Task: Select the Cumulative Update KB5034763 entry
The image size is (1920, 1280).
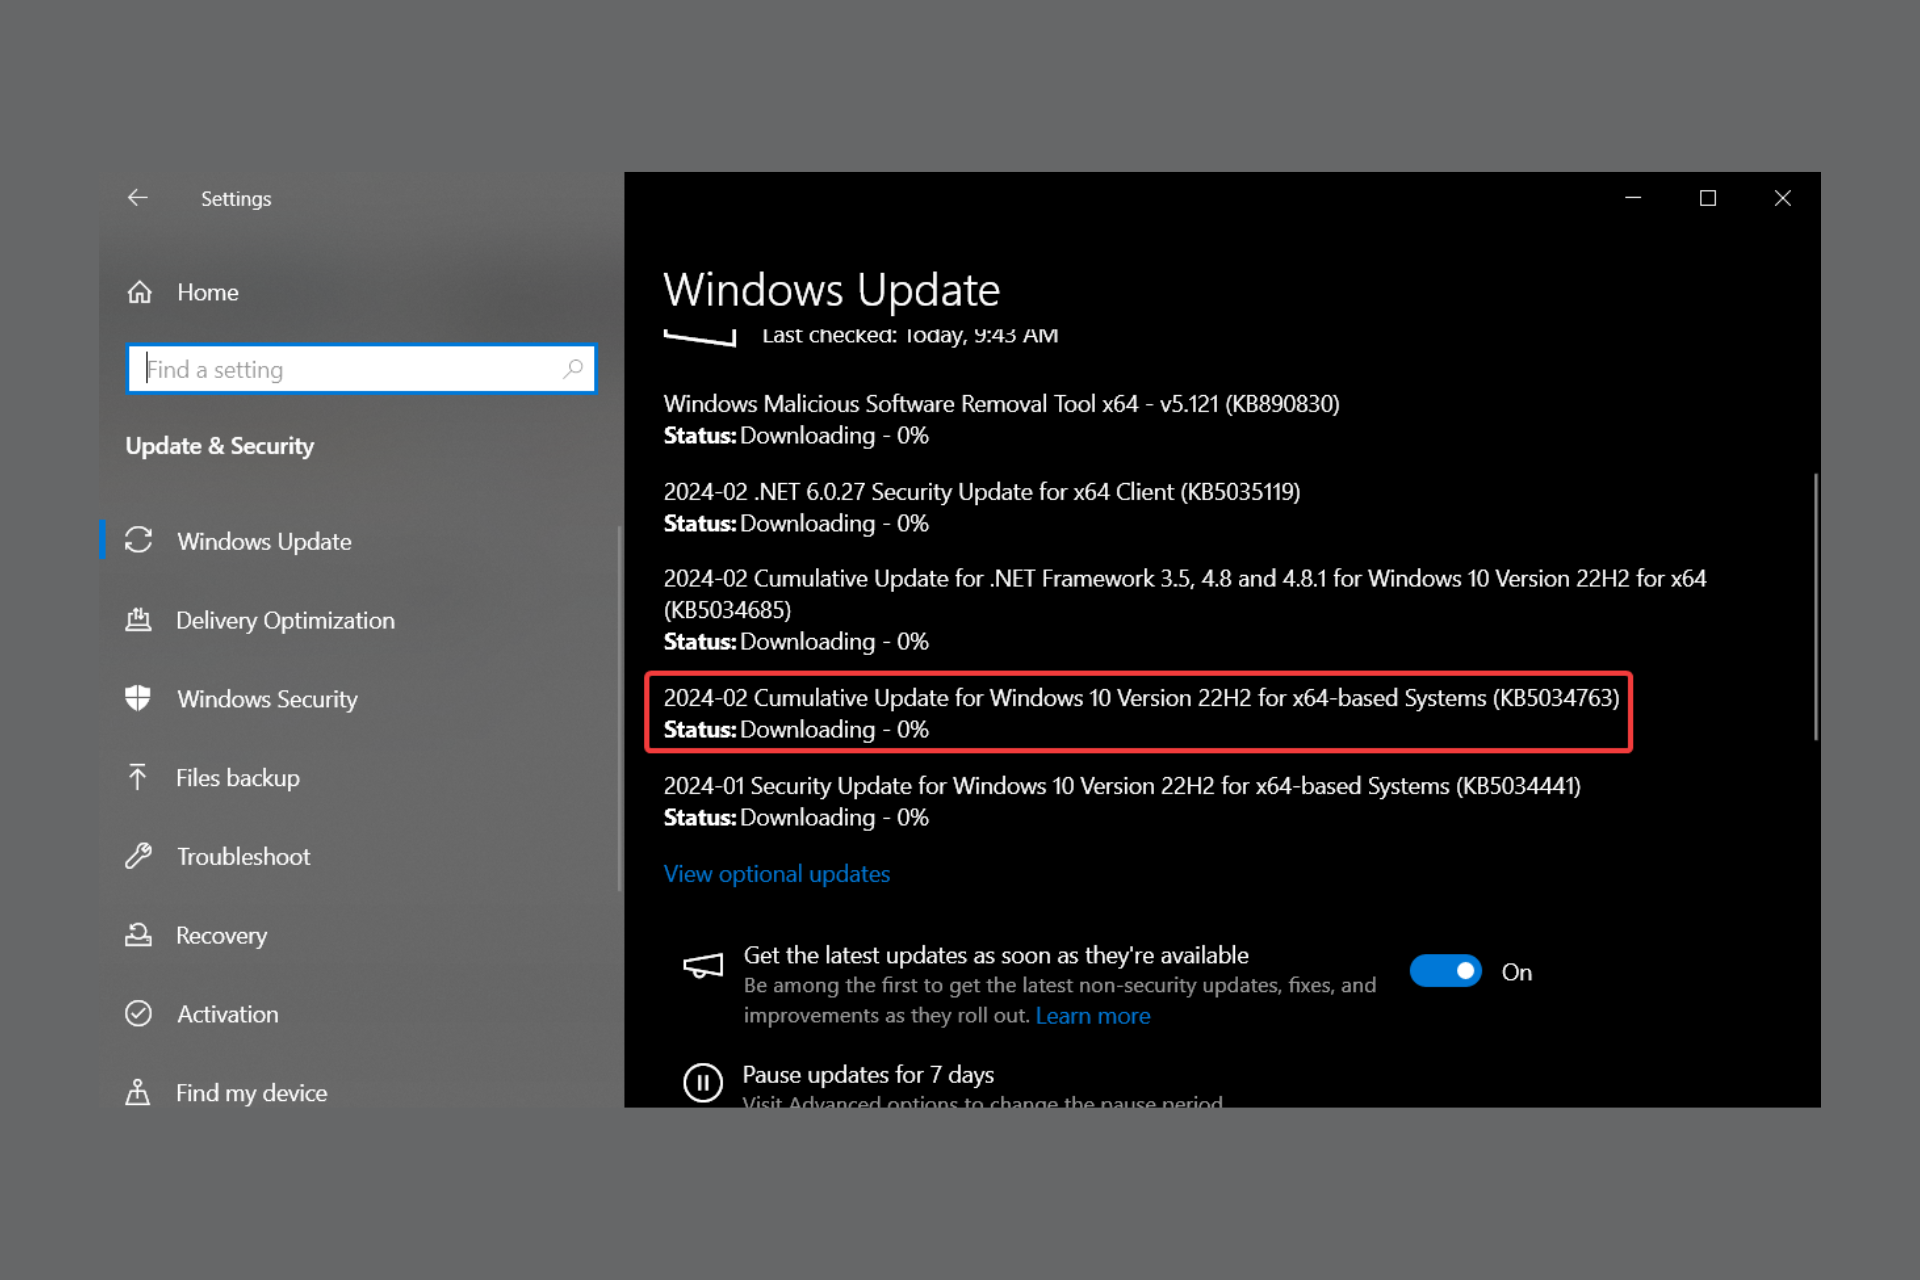Action: [1141, 713]
